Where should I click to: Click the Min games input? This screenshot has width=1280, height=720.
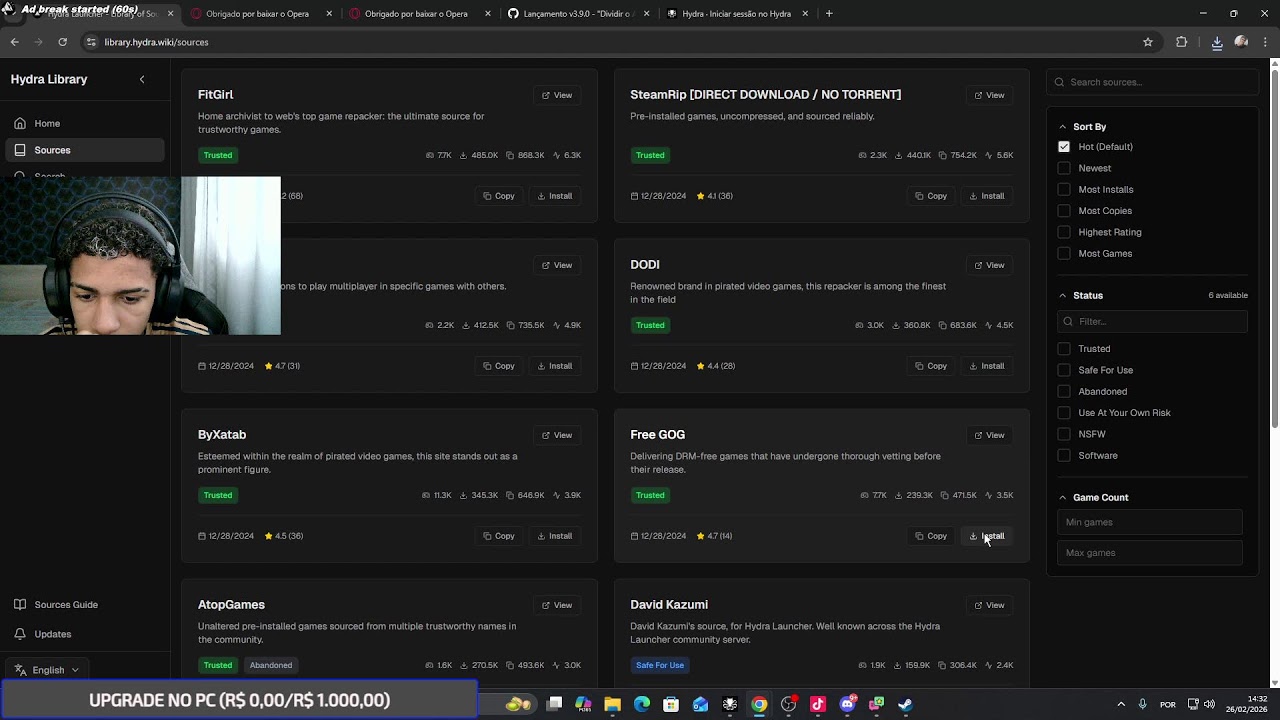point(1150,522)
